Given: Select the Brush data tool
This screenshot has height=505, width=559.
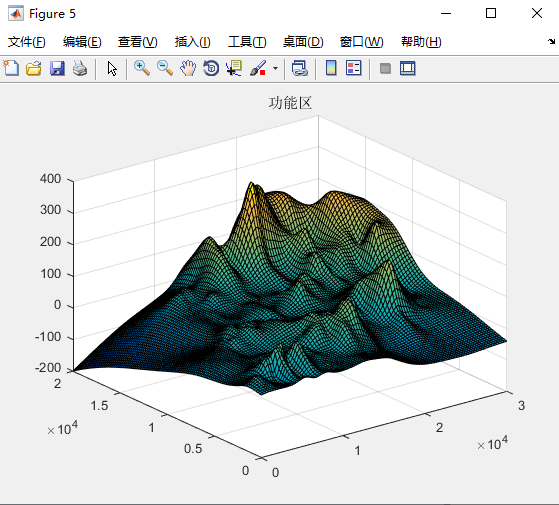Looking at the screenshot, I should tap(258, 68).
